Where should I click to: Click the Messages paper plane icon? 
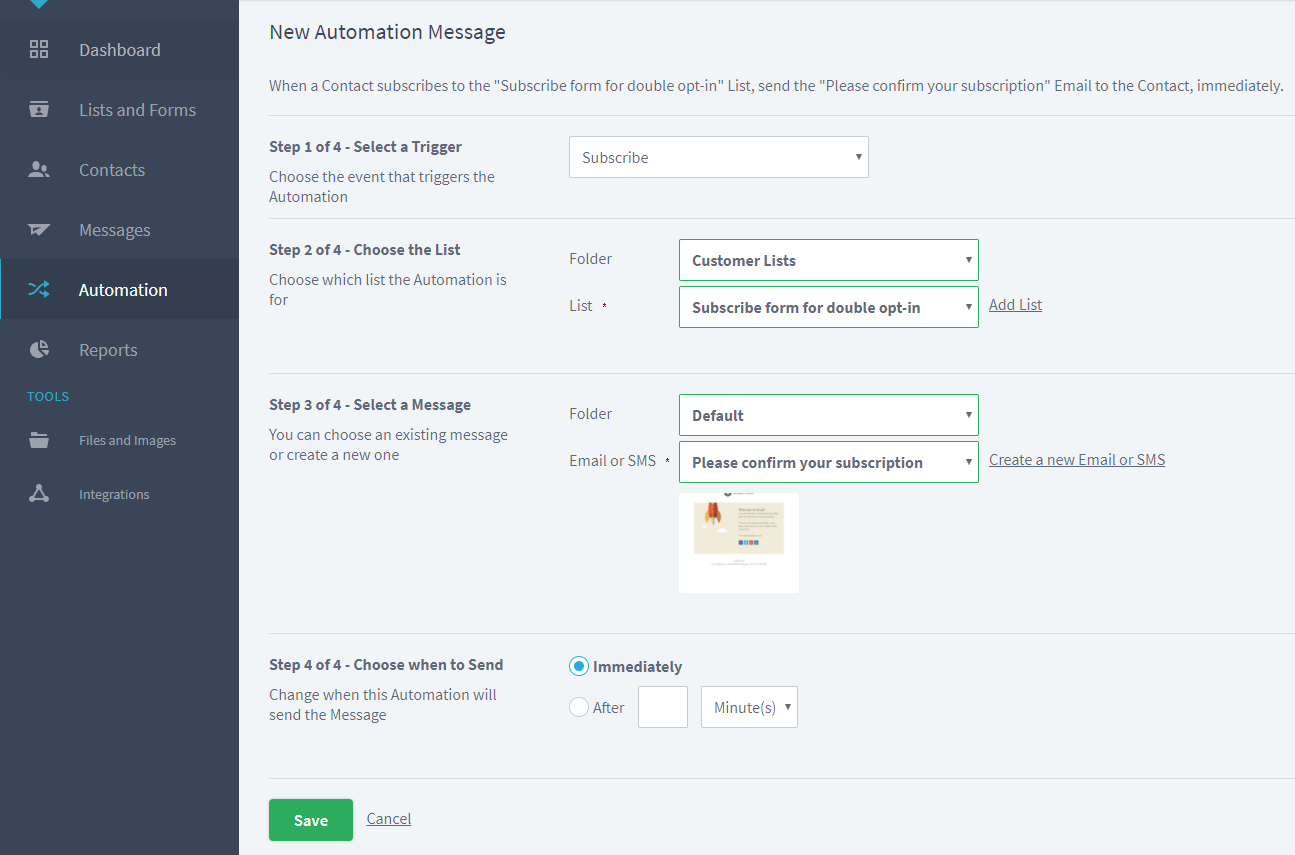pyautogui.click(x=38, y=229)
